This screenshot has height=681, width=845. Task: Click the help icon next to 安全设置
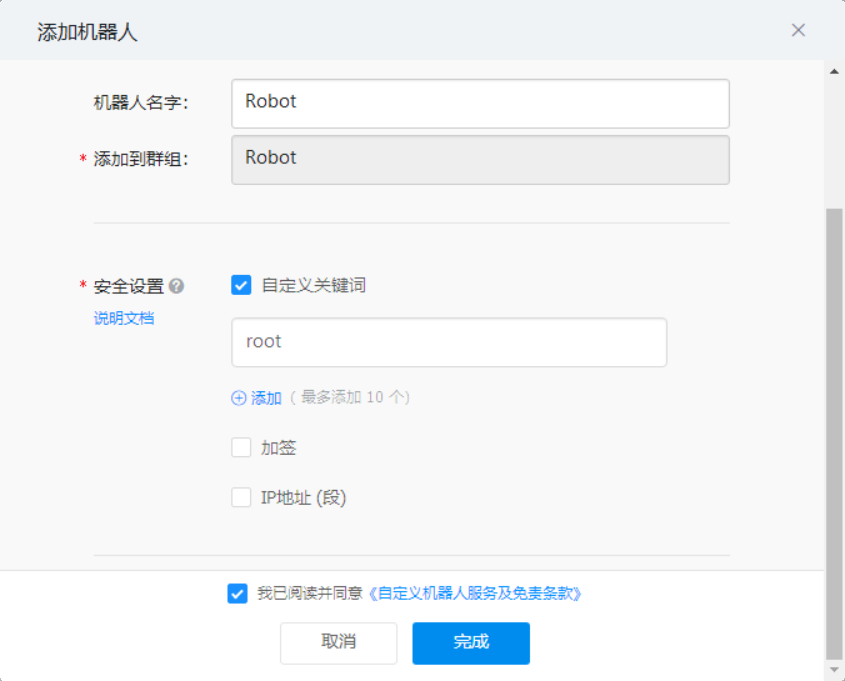click(x=177, y=285)
